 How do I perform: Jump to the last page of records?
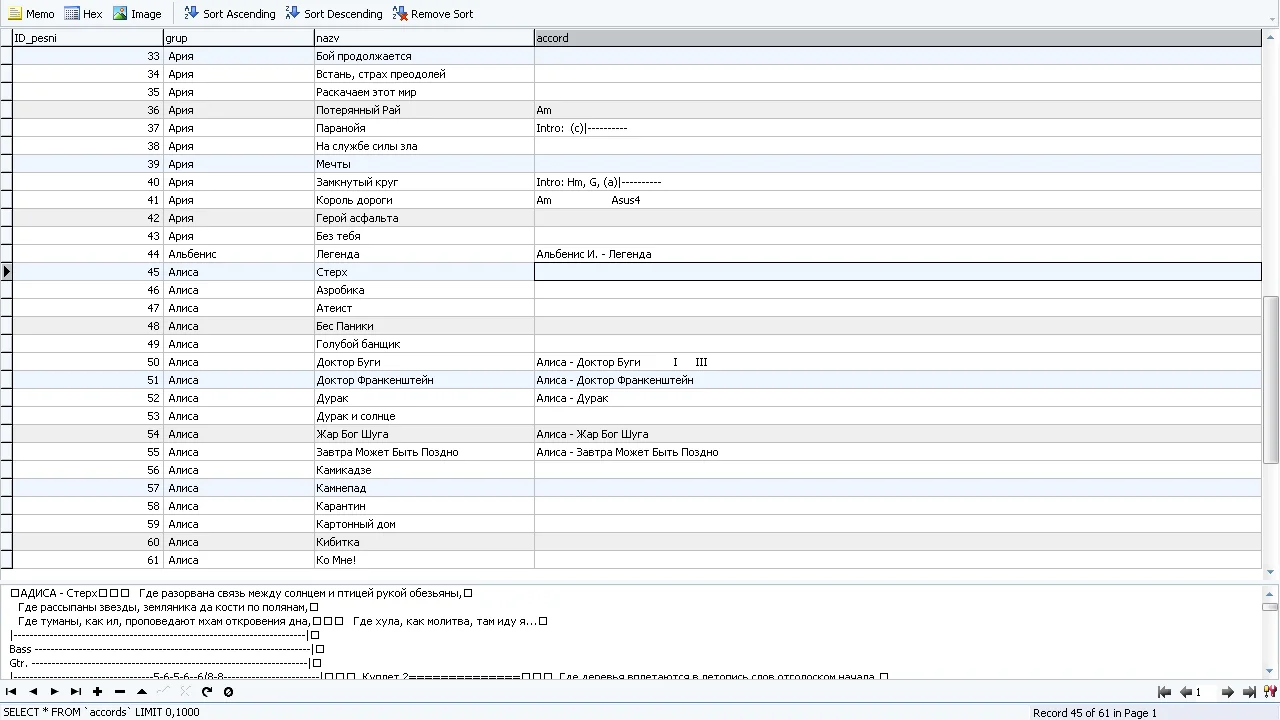click(x=1248, y=691)
